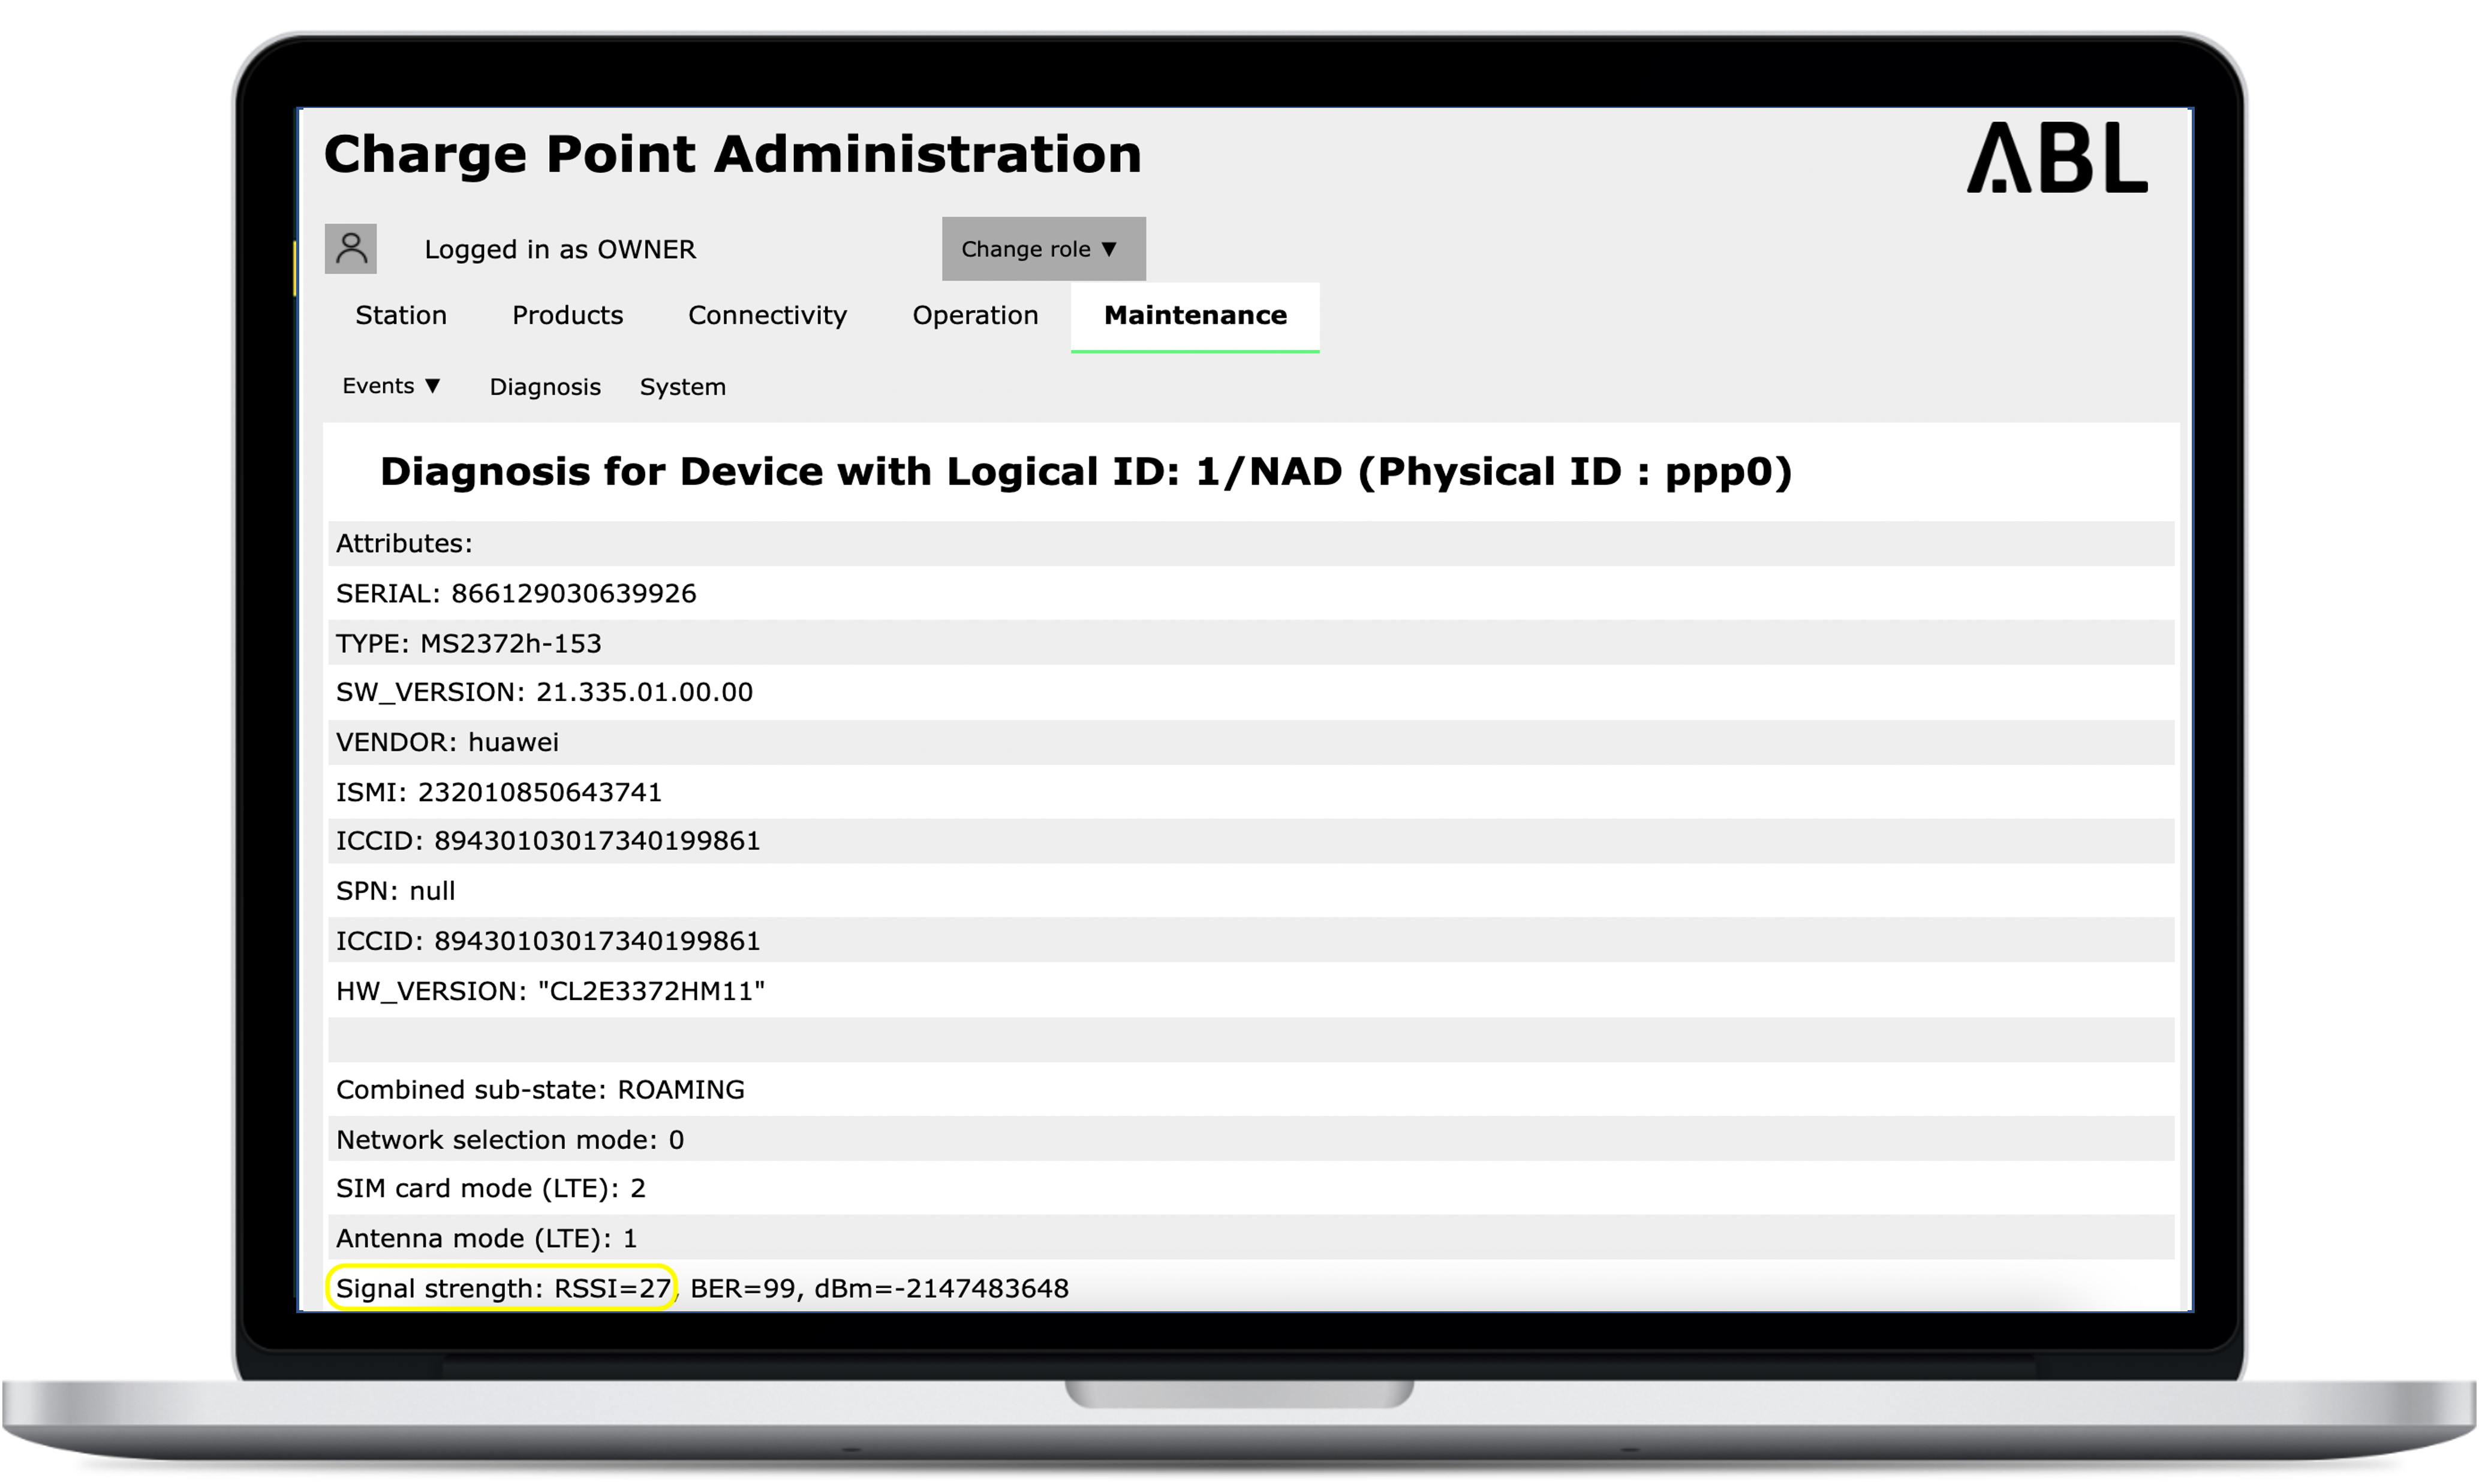Click the Maintenance tab

(1194, 315)
